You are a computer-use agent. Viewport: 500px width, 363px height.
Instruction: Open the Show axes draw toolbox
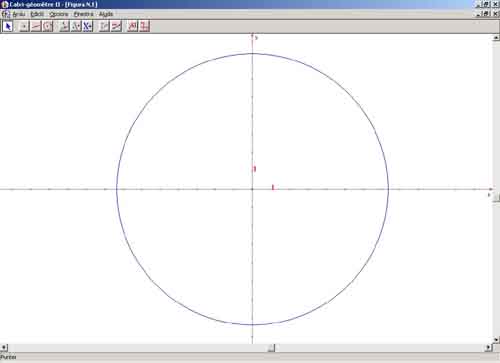[x=144, y=26]
